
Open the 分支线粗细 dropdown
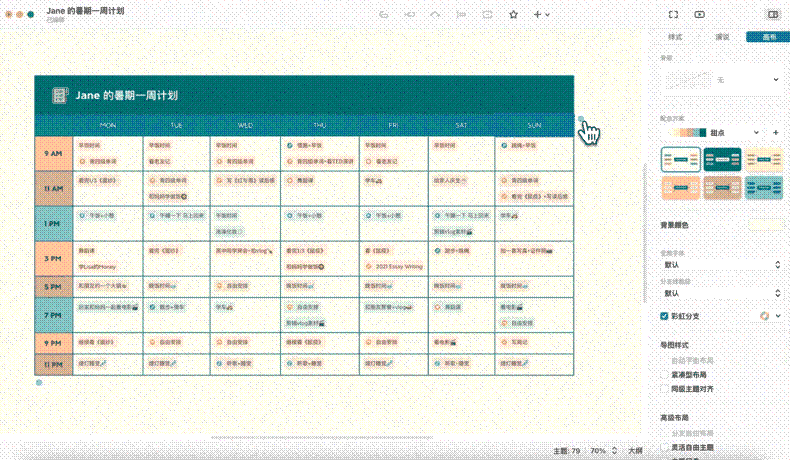pos(720,293)
